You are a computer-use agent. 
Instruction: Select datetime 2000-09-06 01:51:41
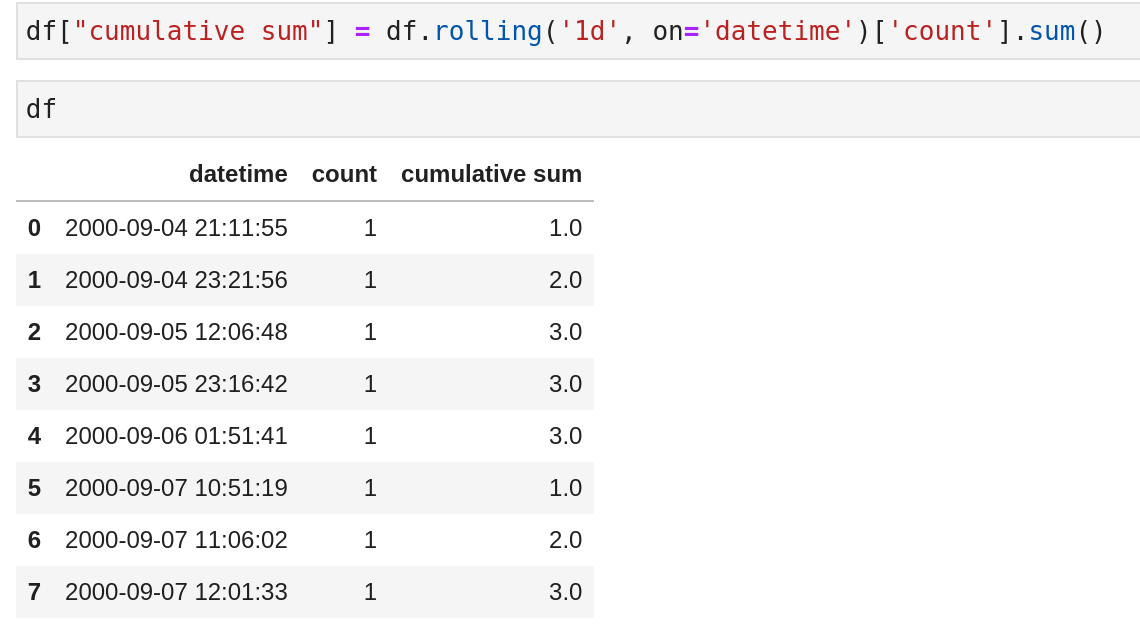[177, 436]
